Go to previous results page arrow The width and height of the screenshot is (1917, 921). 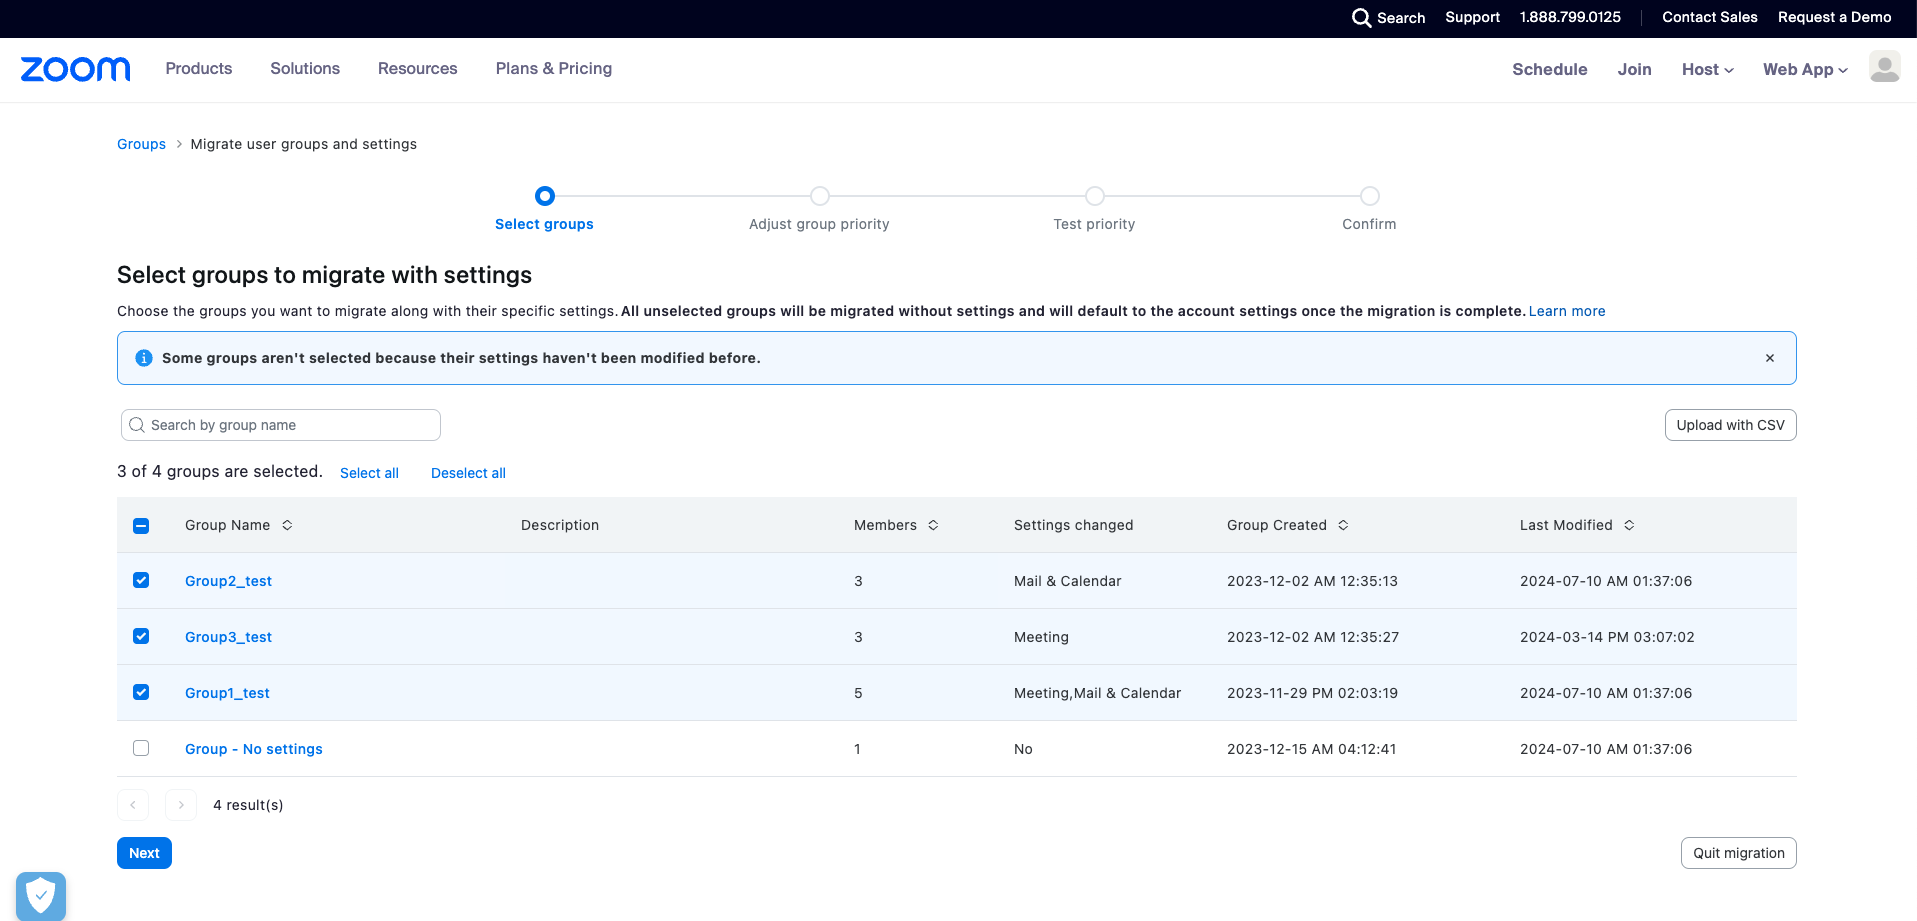coord(133,805)
